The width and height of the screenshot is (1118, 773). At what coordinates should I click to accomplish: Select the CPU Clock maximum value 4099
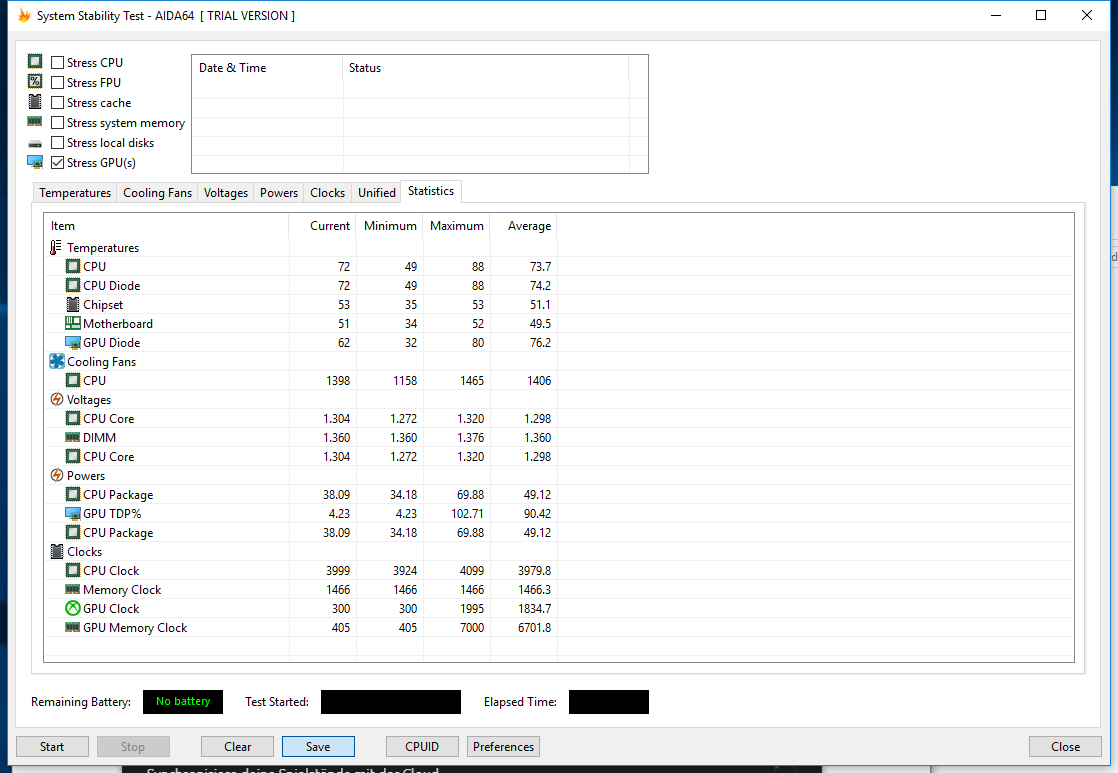[x=472, y=570]
